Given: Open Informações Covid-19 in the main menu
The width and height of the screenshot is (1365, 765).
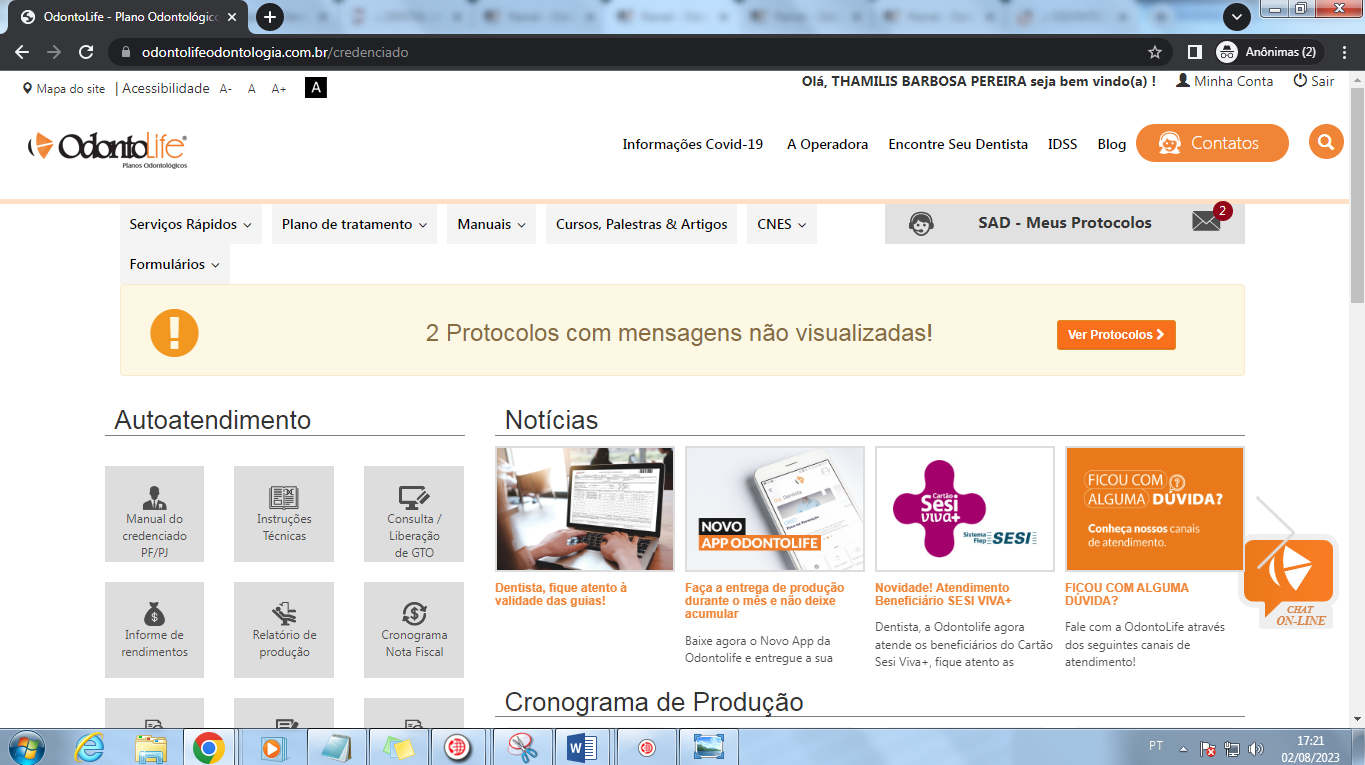Looking at the screenshot, I should [692, 144].
